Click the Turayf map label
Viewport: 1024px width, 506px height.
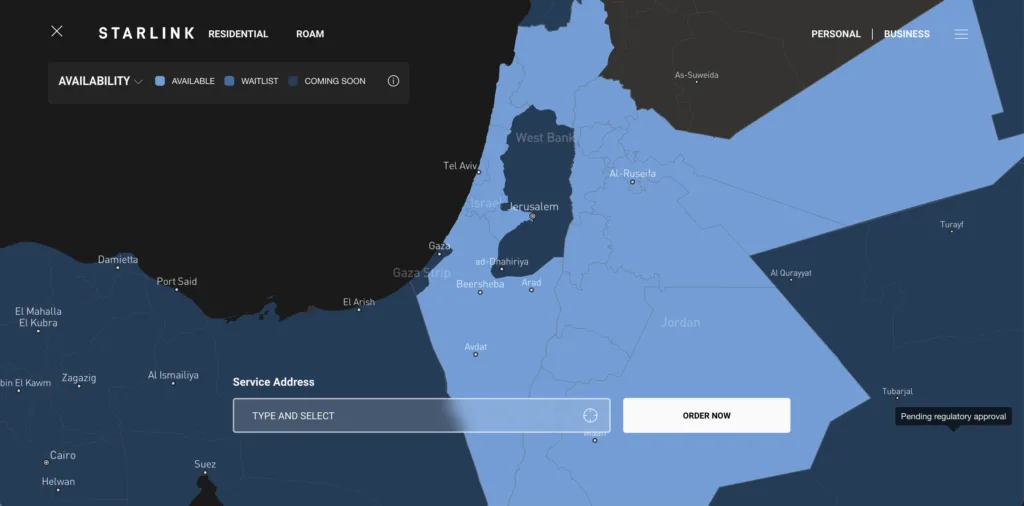coord(952,225)
